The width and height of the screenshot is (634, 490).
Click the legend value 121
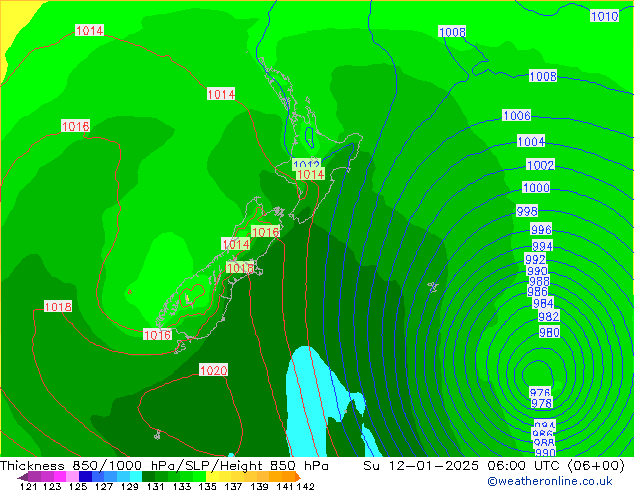[x=28, y=486]
